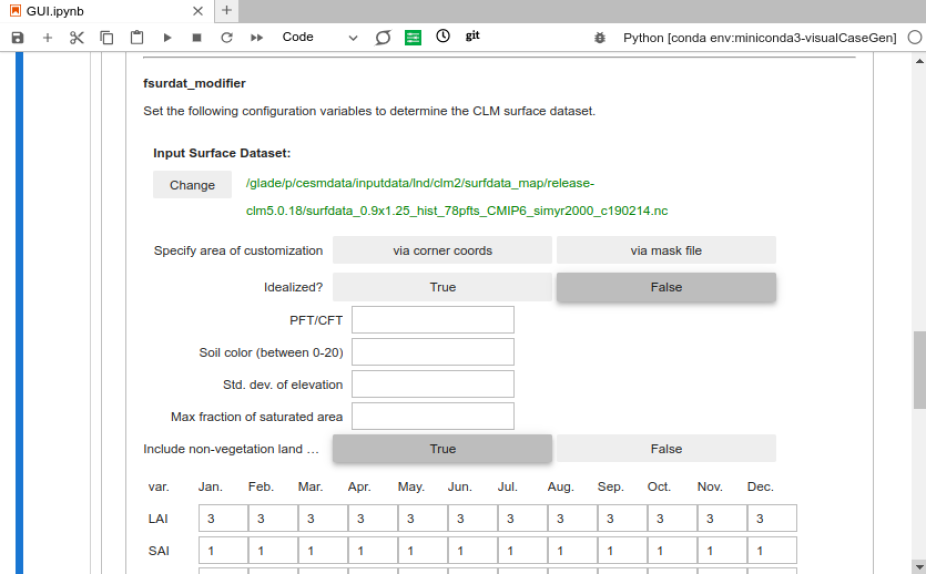Screen dimensions: 926x574
Task: Restart the kernel
Action: pos(227,37)
